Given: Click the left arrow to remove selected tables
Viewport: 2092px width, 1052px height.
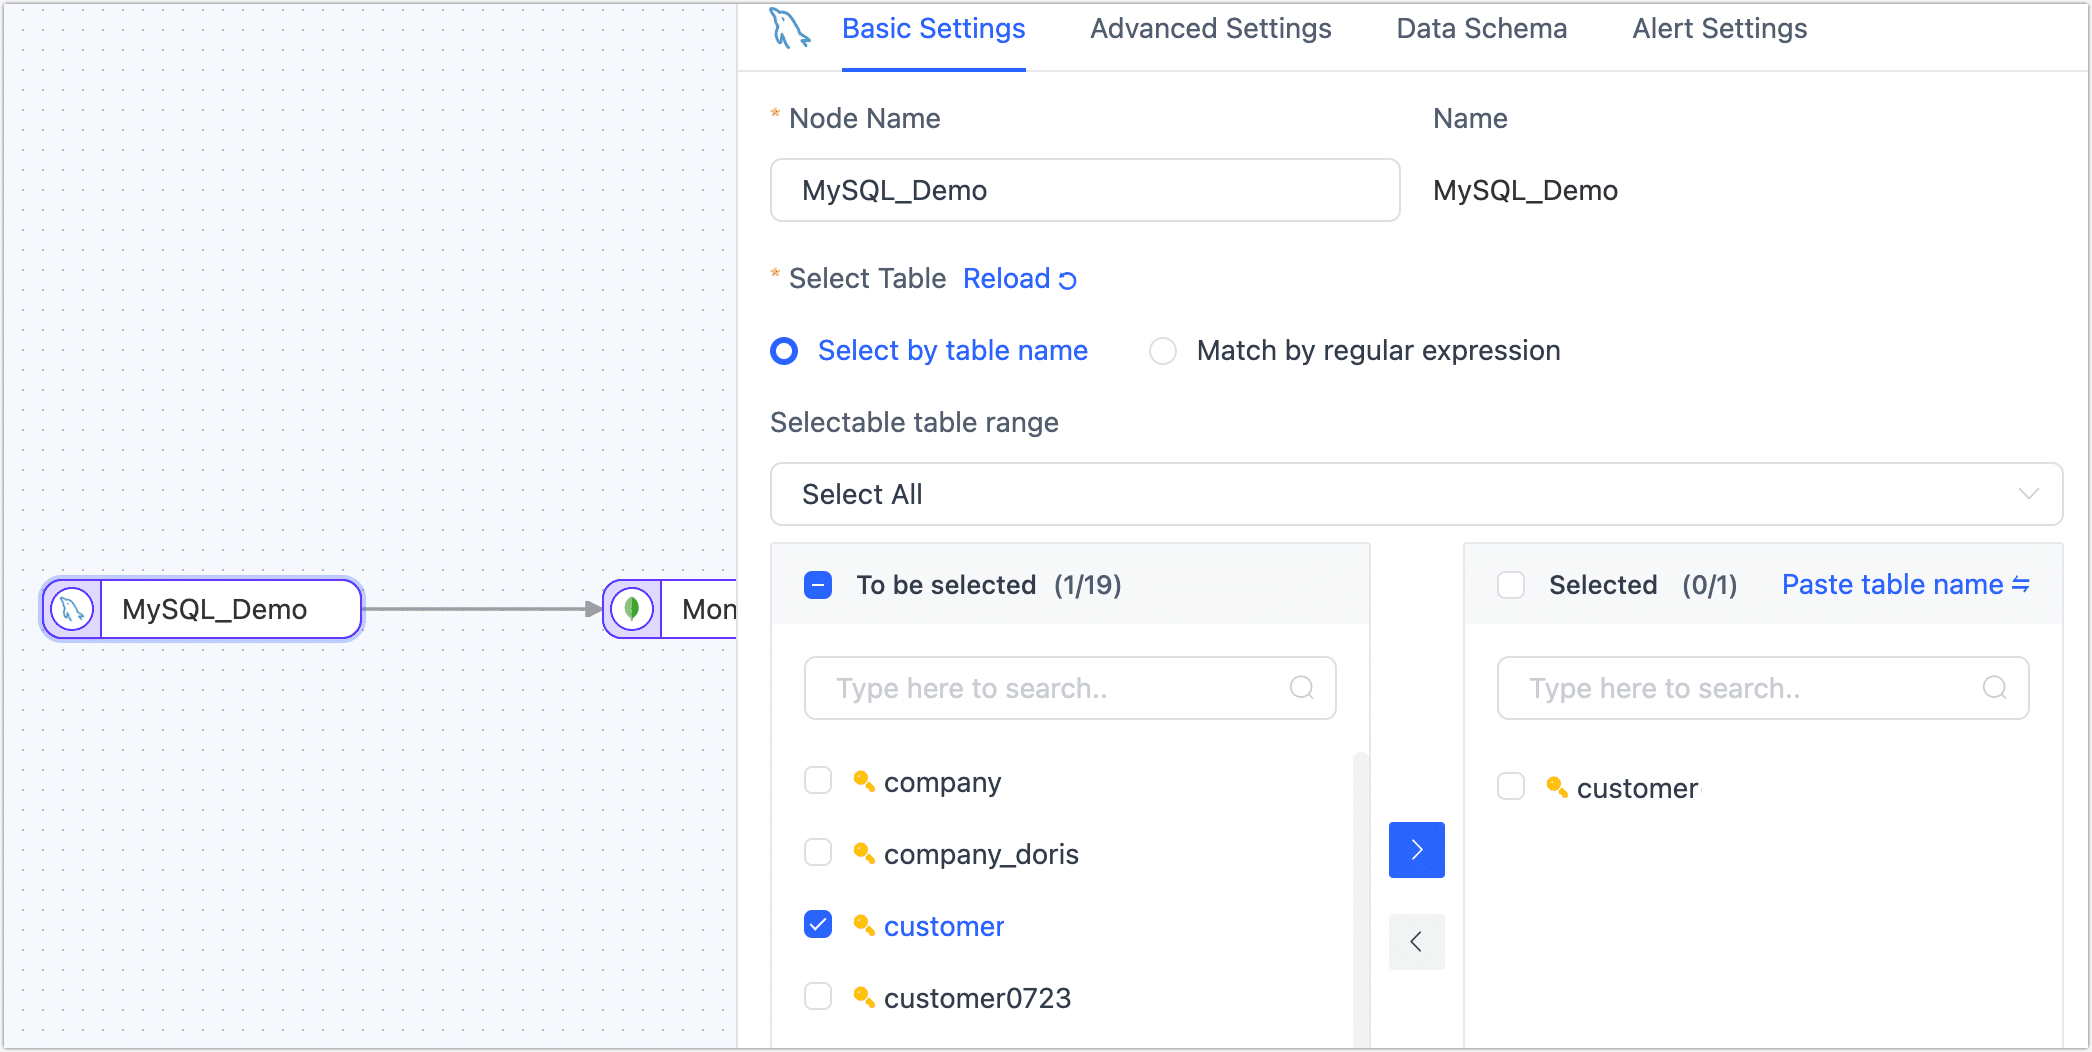Looking at the screenshot, I should [x=1416, y=941].
